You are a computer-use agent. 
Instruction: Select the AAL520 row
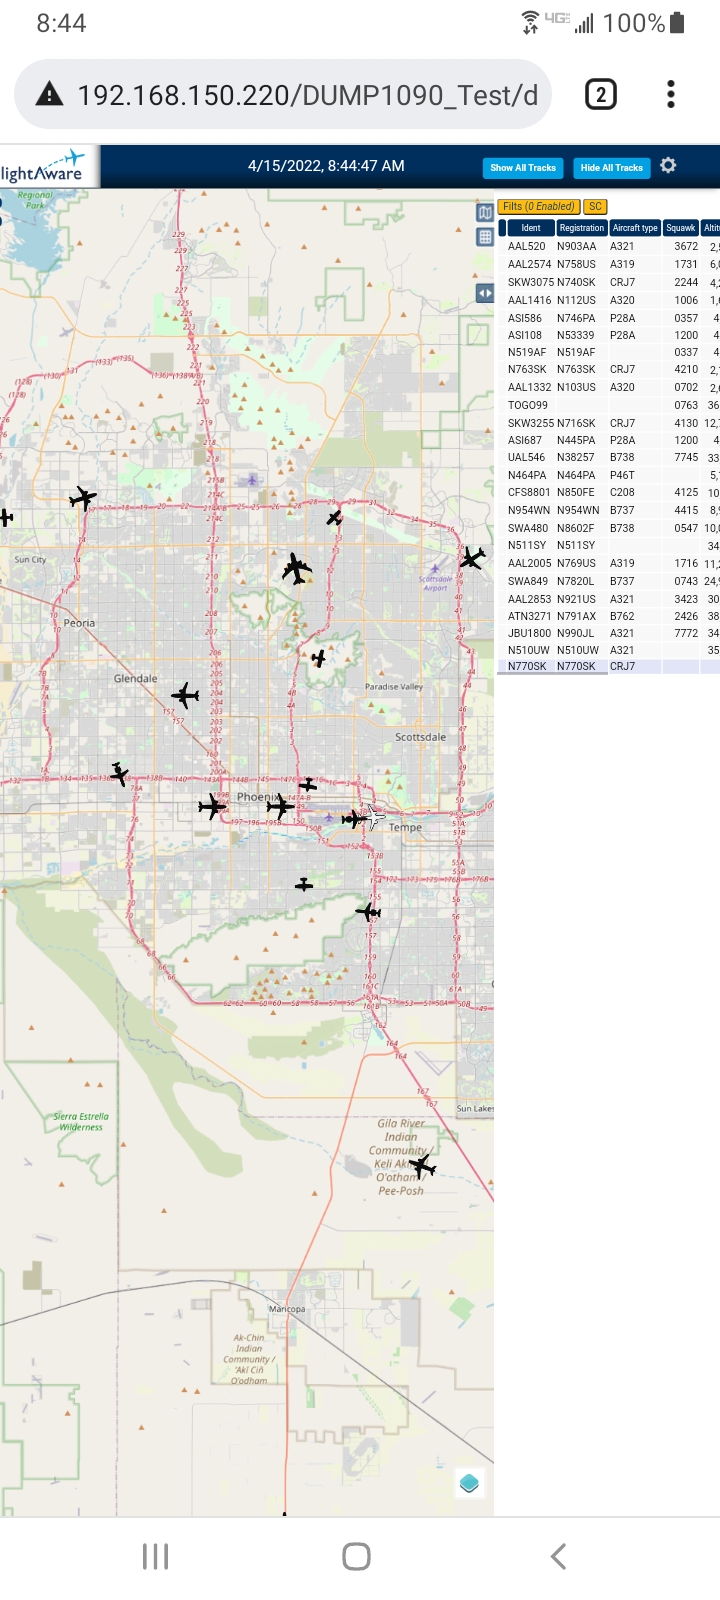coord(608,246)
